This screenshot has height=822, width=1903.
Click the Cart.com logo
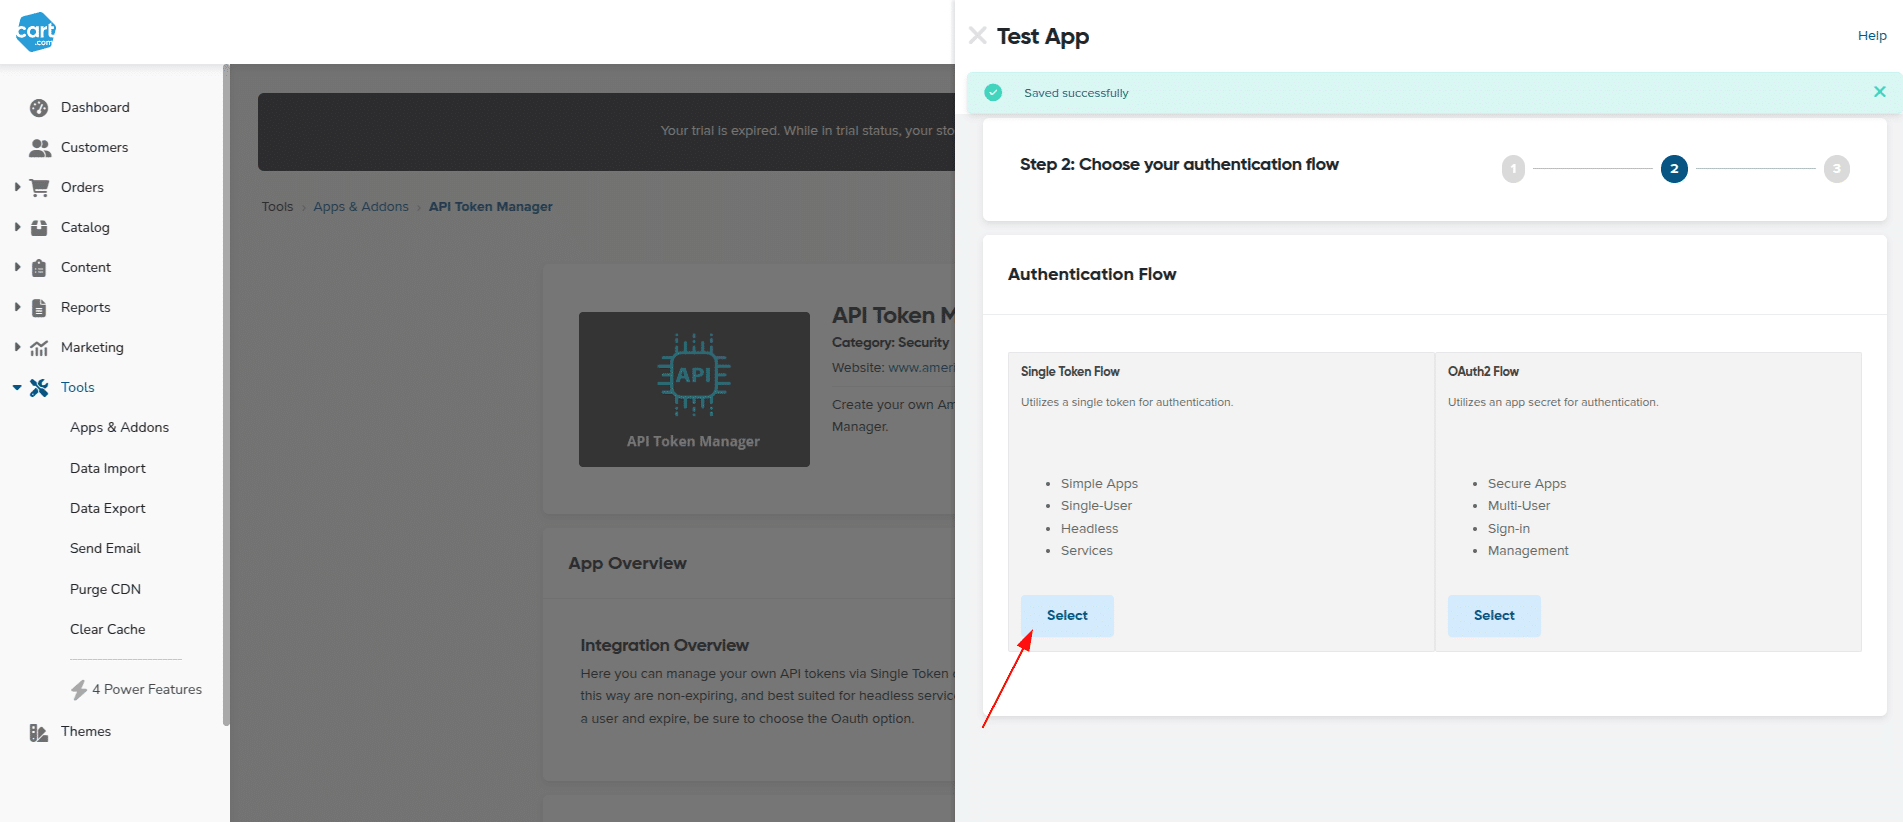coord(36,31)
